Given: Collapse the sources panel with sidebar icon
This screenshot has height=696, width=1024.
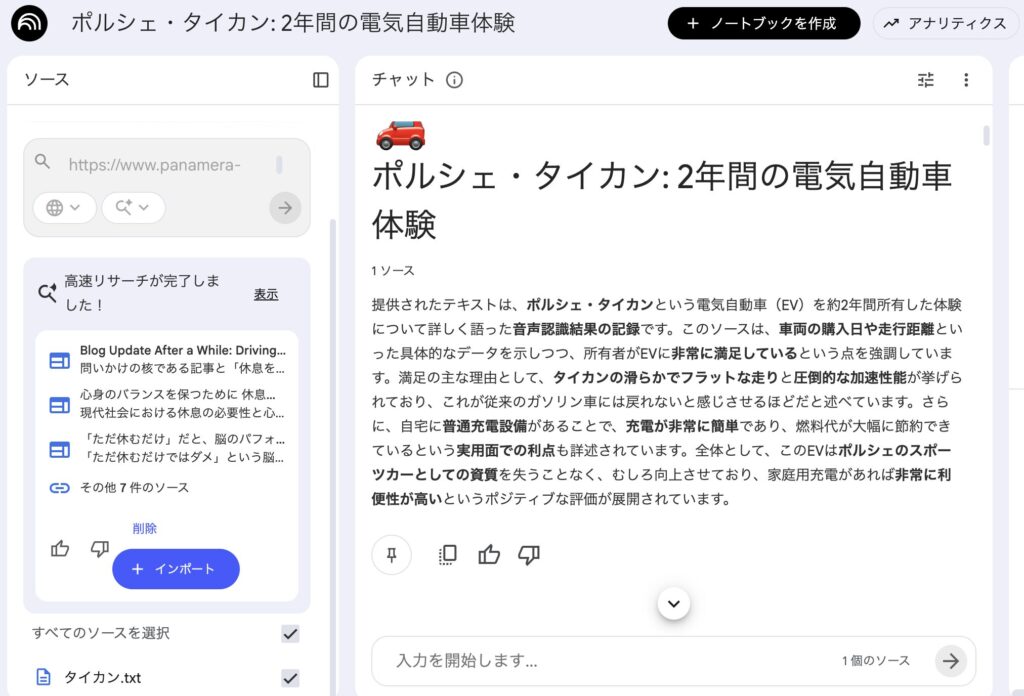Looking at the screenshot, I should [x=320, y=80].
